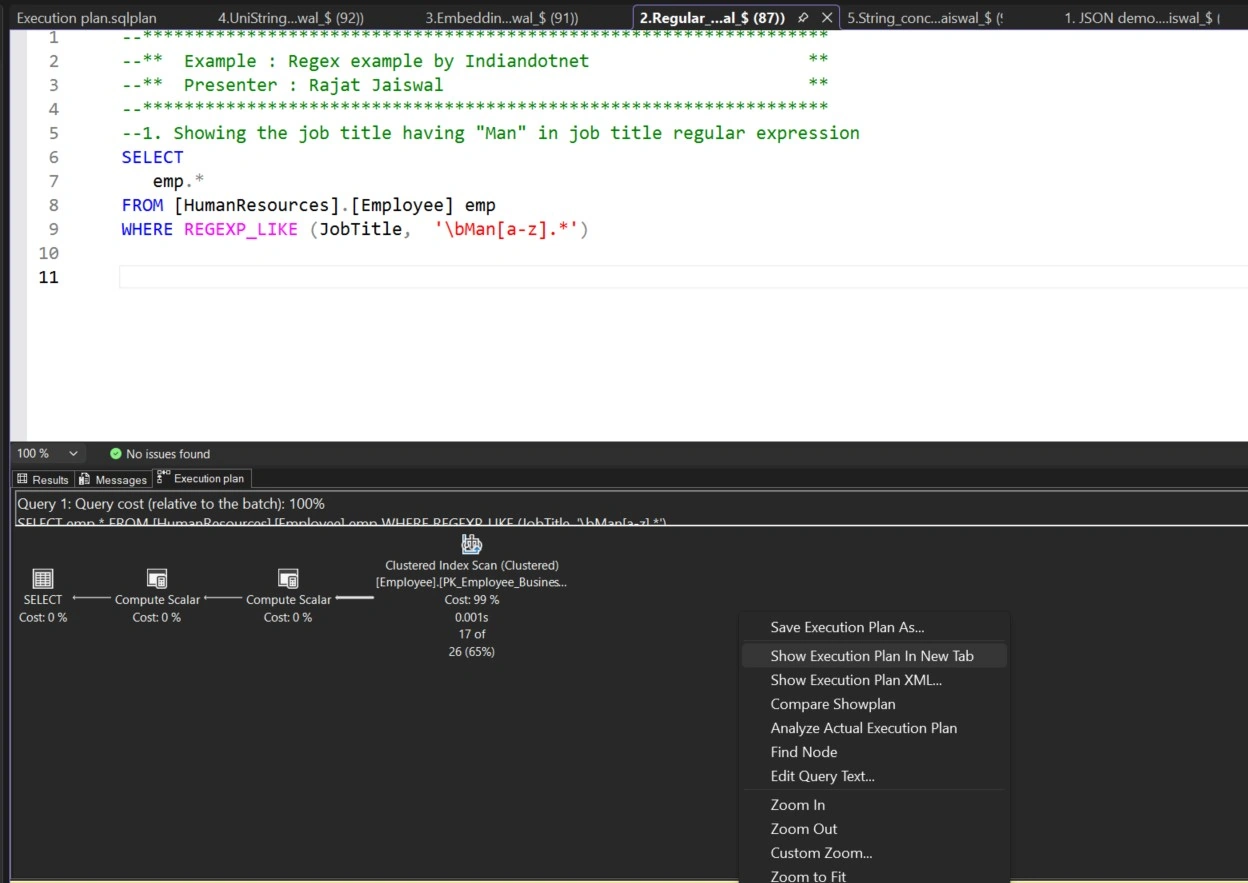This screenshot has height=883, width=1248.
Task: Select the Execution plan results tab
Action: pos(201,479)
